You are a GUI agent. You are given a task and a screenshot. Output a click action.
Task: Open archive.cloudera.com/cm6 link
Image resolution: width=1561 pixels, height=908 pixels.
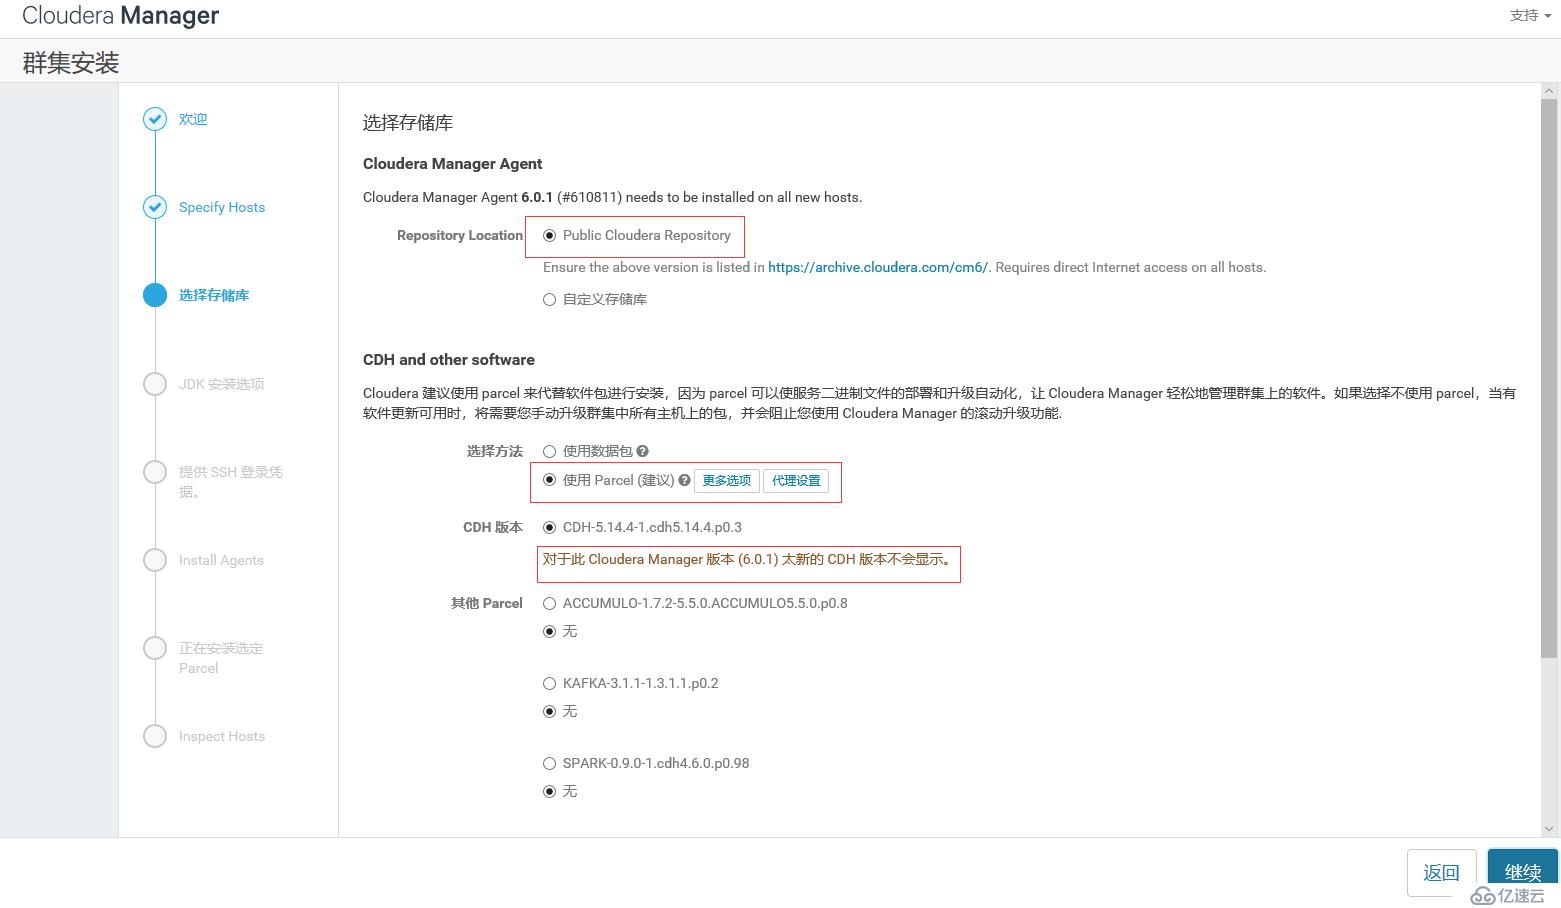point(878,267)
